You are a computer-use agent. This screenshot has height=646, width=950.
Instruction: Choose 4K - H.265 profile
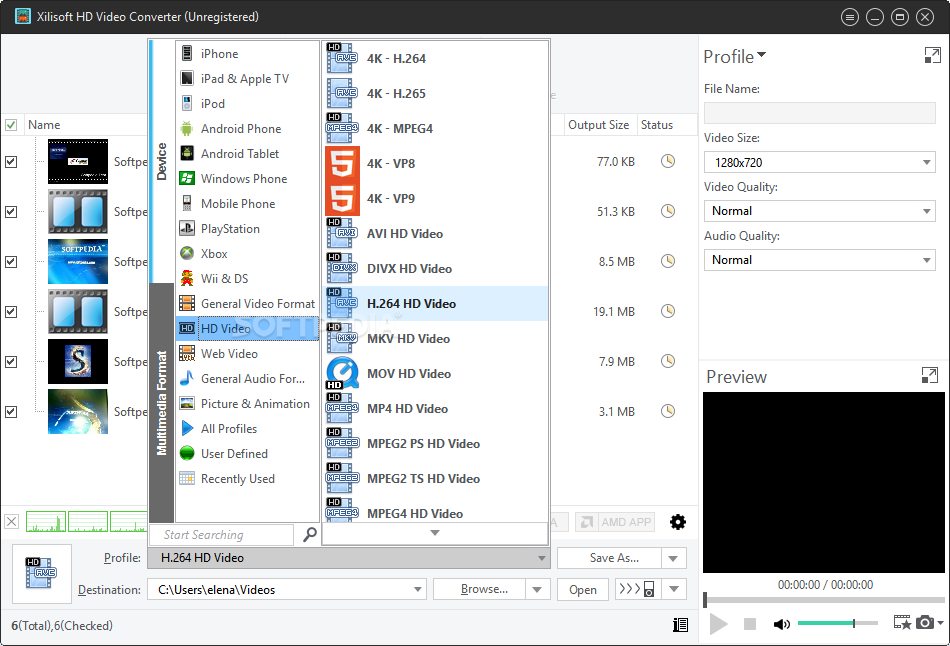(x=436, y=93)
